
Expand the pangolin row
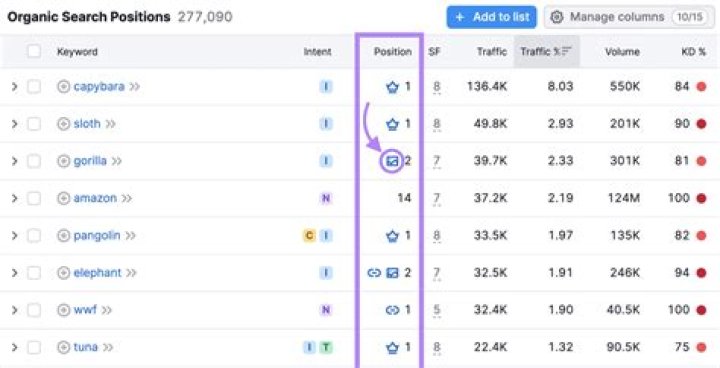click(x=14, y=236)
